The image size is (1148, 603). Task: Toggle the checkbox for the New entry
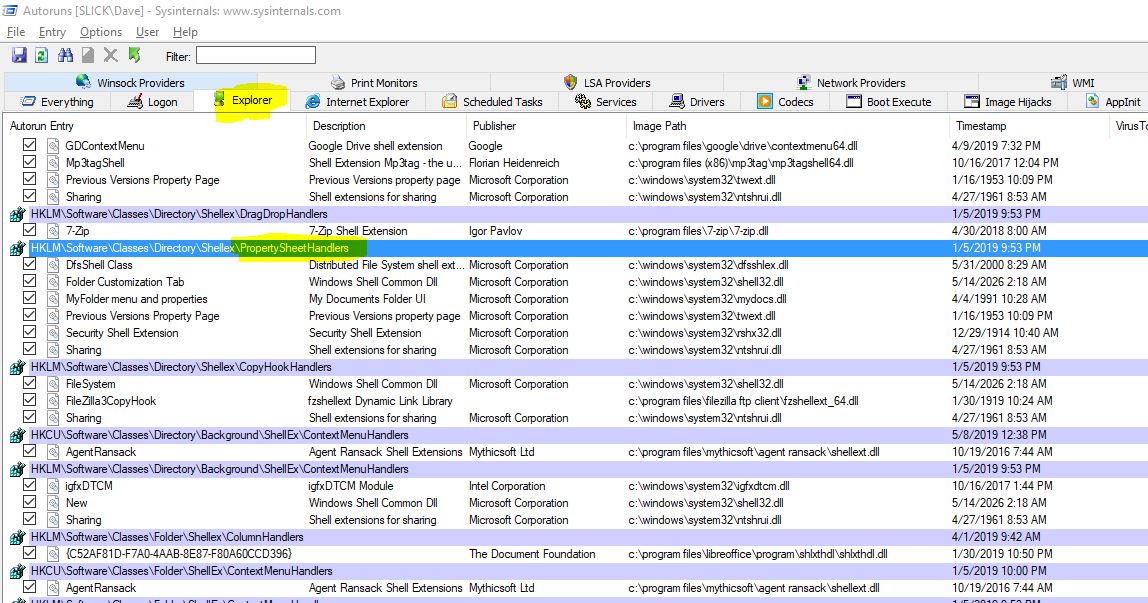(x=29, y=502)
